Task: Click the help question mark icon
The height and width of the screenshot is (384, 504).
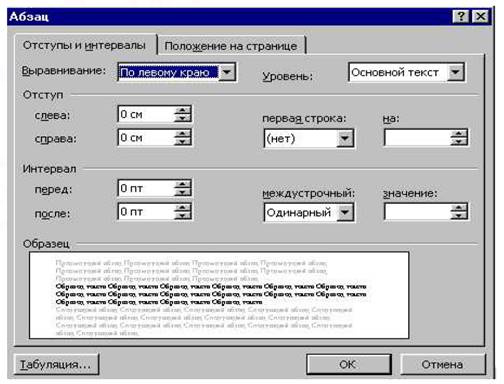Action: coord(461,16)
